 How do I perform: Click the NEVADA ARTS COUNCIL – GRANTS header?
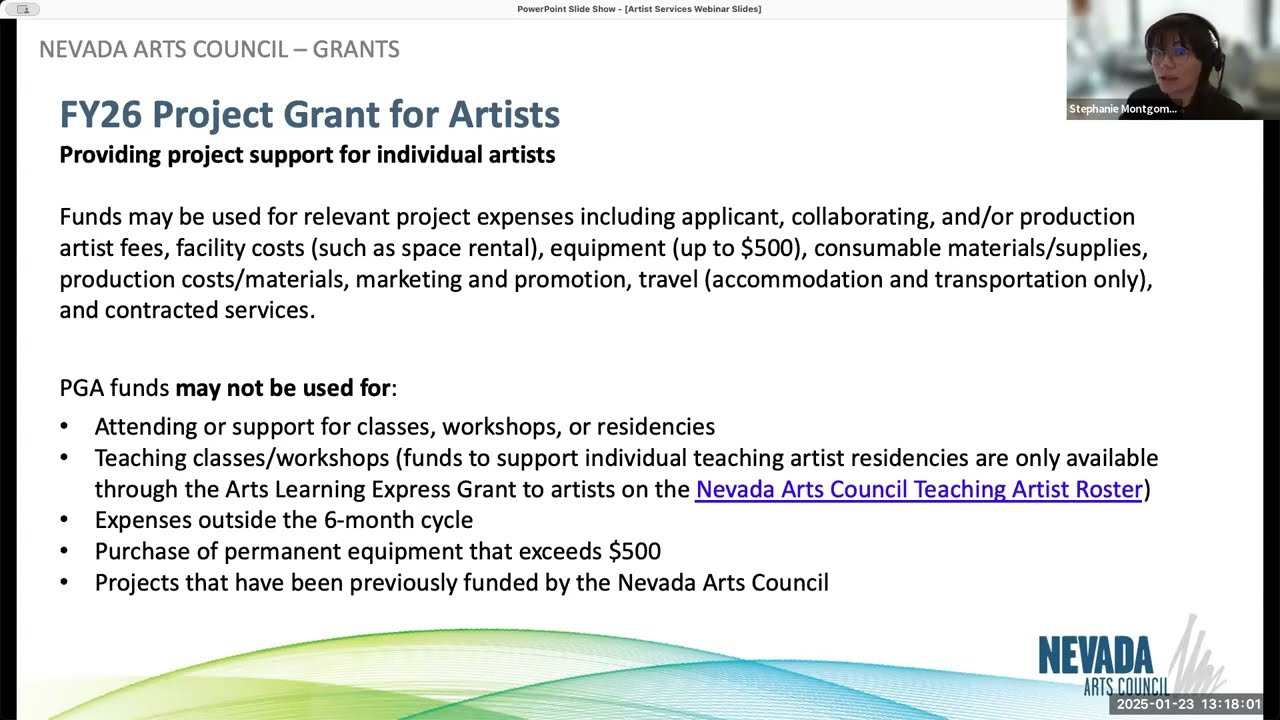[219, 49]
